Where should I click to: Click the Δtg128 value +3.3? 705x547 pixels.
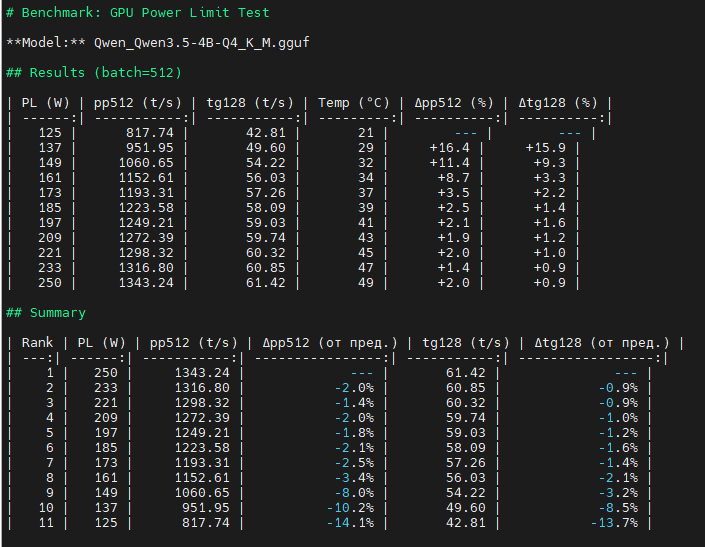pyautogui.click(x=550, y=178)
